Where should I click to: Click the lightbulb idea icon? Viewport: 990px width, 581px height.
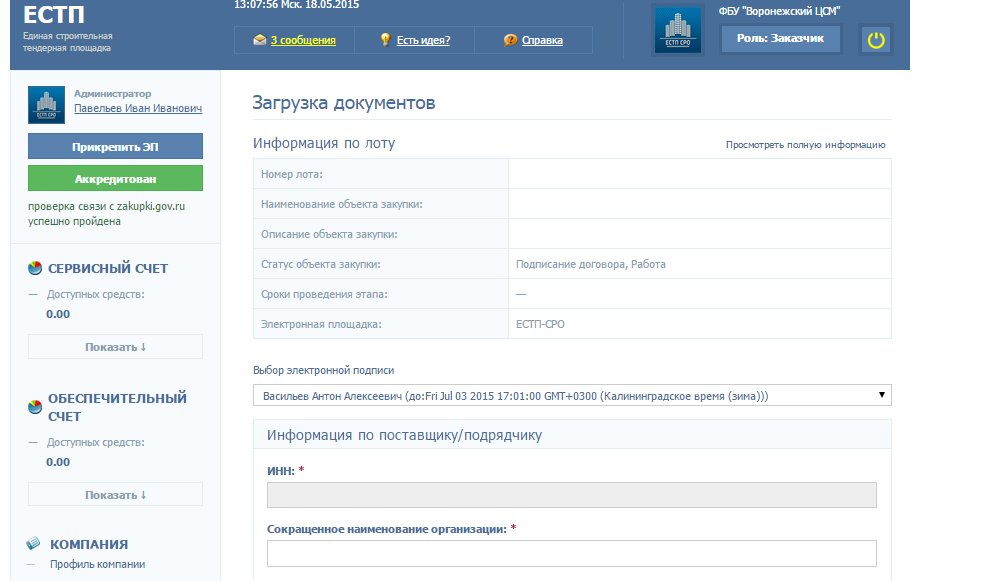(x=385, y=39)
